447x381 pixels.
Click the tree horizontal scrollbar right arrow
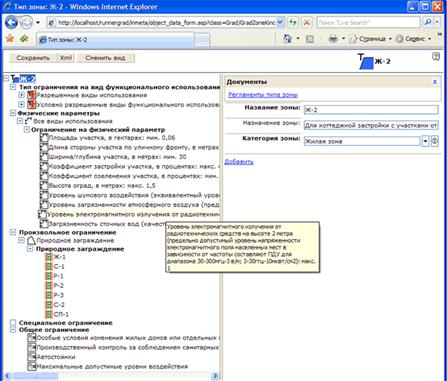tap(215, 376)
